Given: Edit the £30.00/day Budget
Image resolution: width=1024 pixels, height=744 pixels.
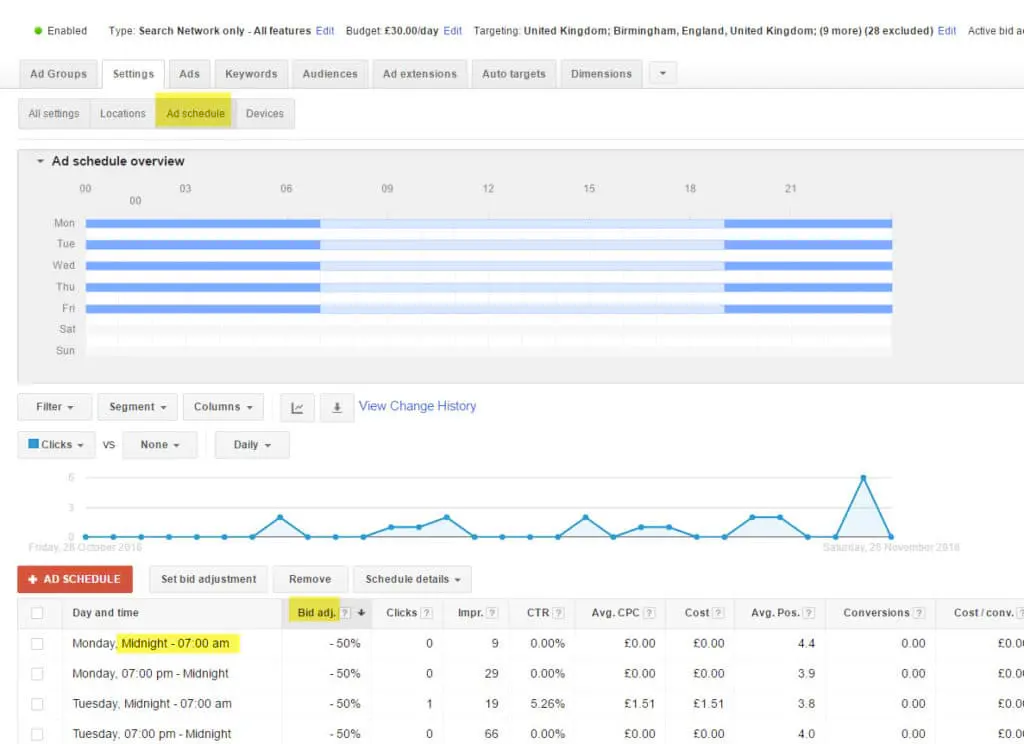Looking at the screenshot, I should coord(453,31).
